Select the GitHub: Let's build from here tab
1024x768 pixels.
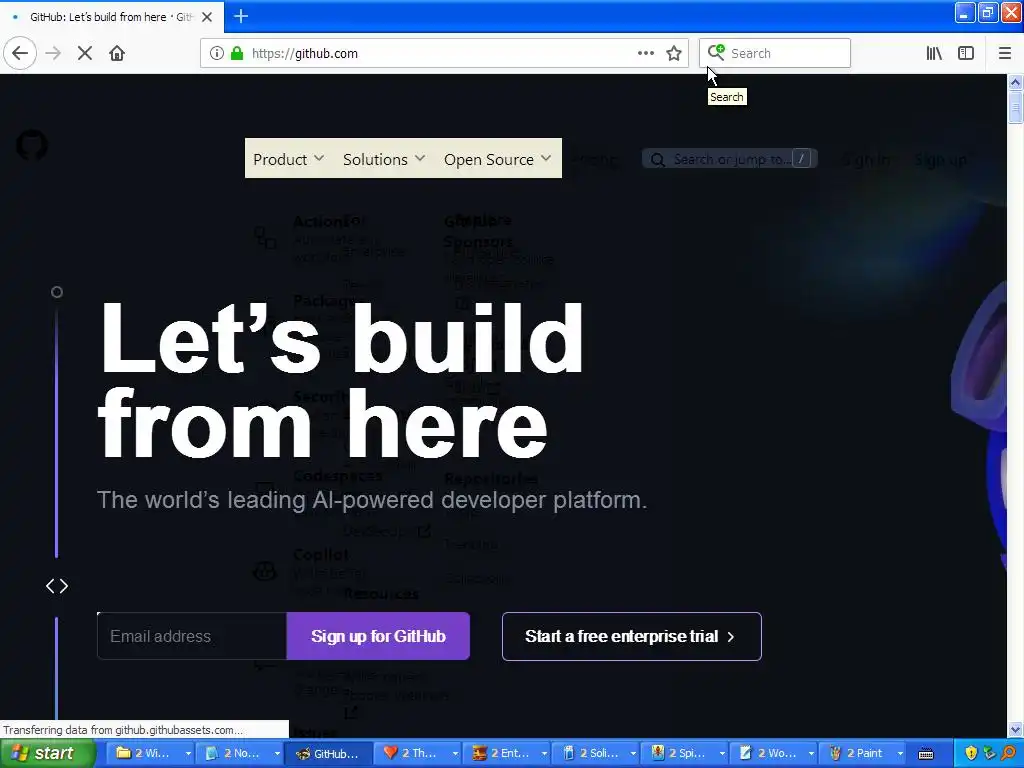click(111, 17)
